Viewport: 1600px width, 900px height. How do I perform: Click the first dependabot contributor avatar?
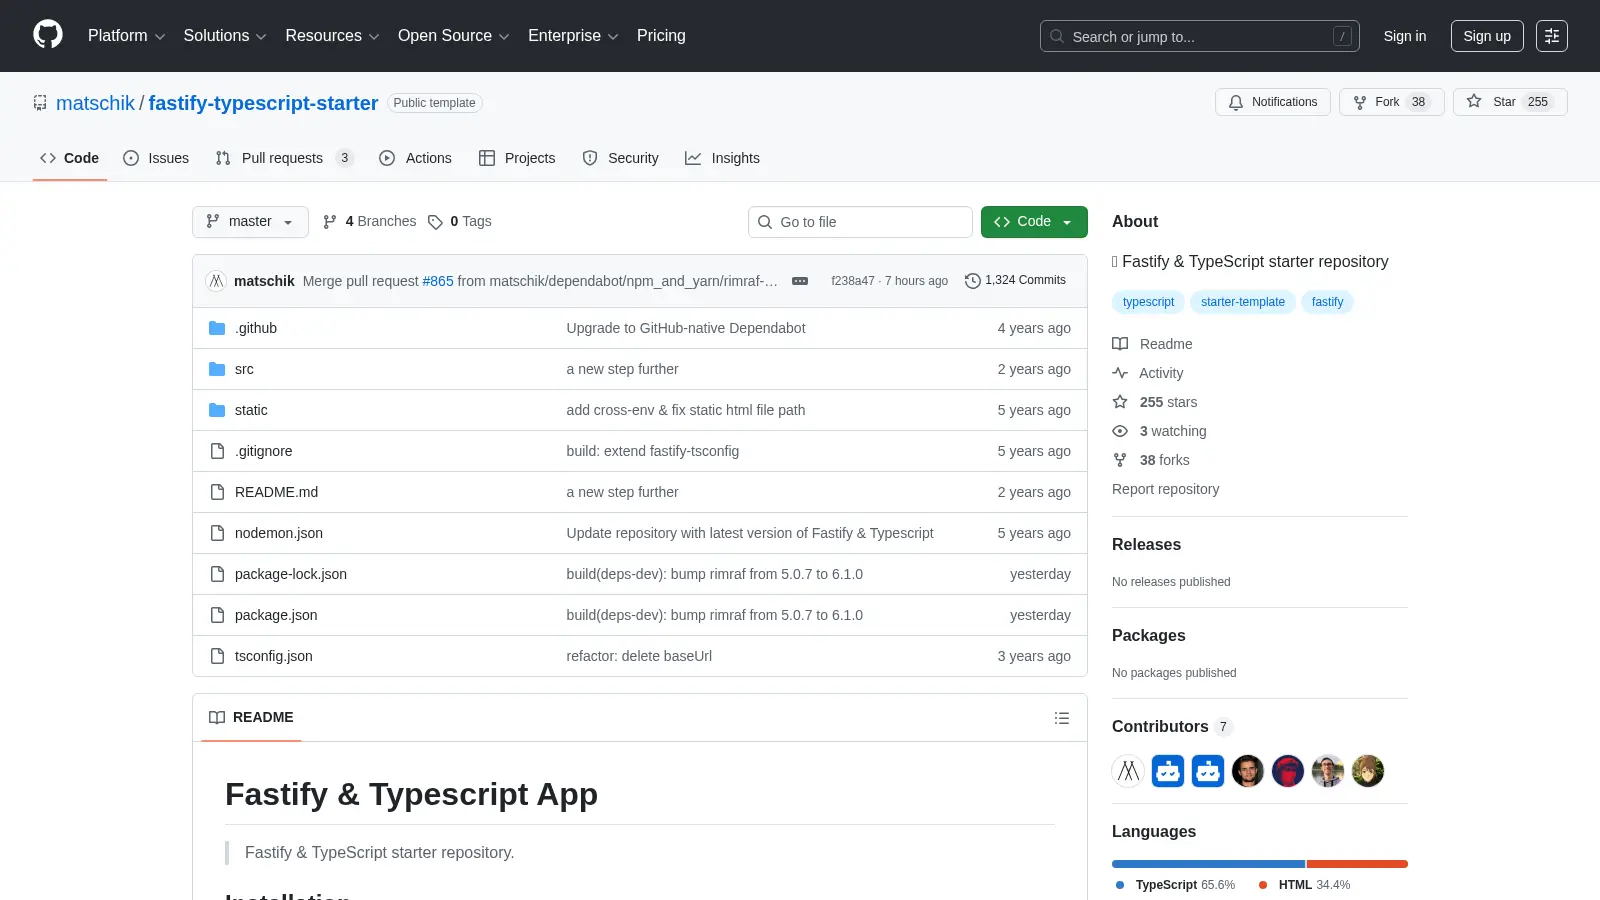pyautogui.click(x=1168, y=771)
